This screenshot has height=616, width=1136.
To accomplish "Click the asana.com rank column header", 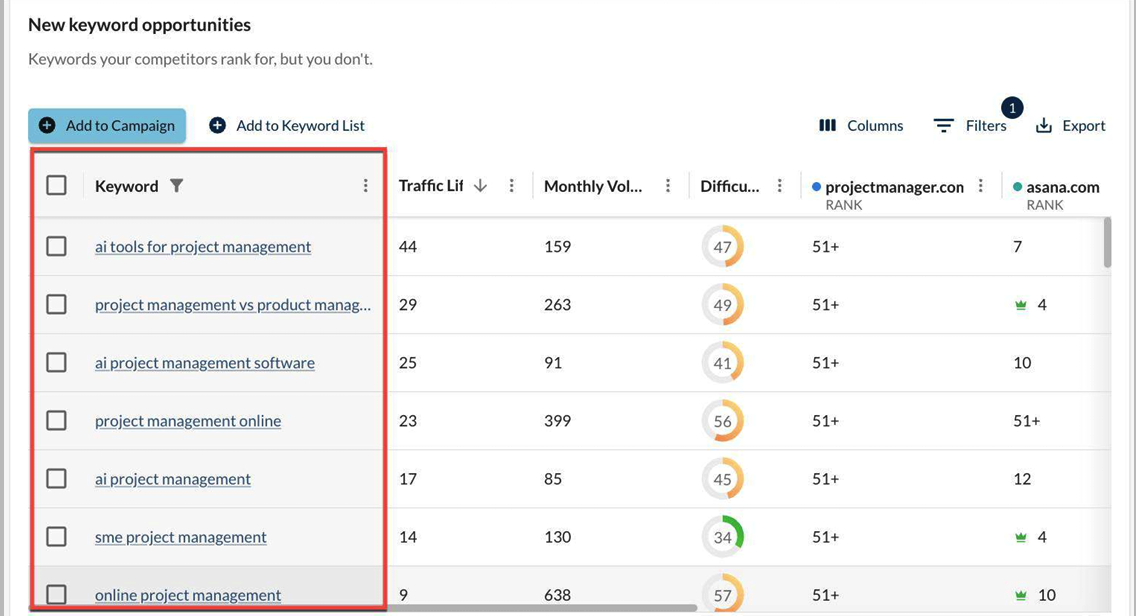I will tap(1062, 187).
